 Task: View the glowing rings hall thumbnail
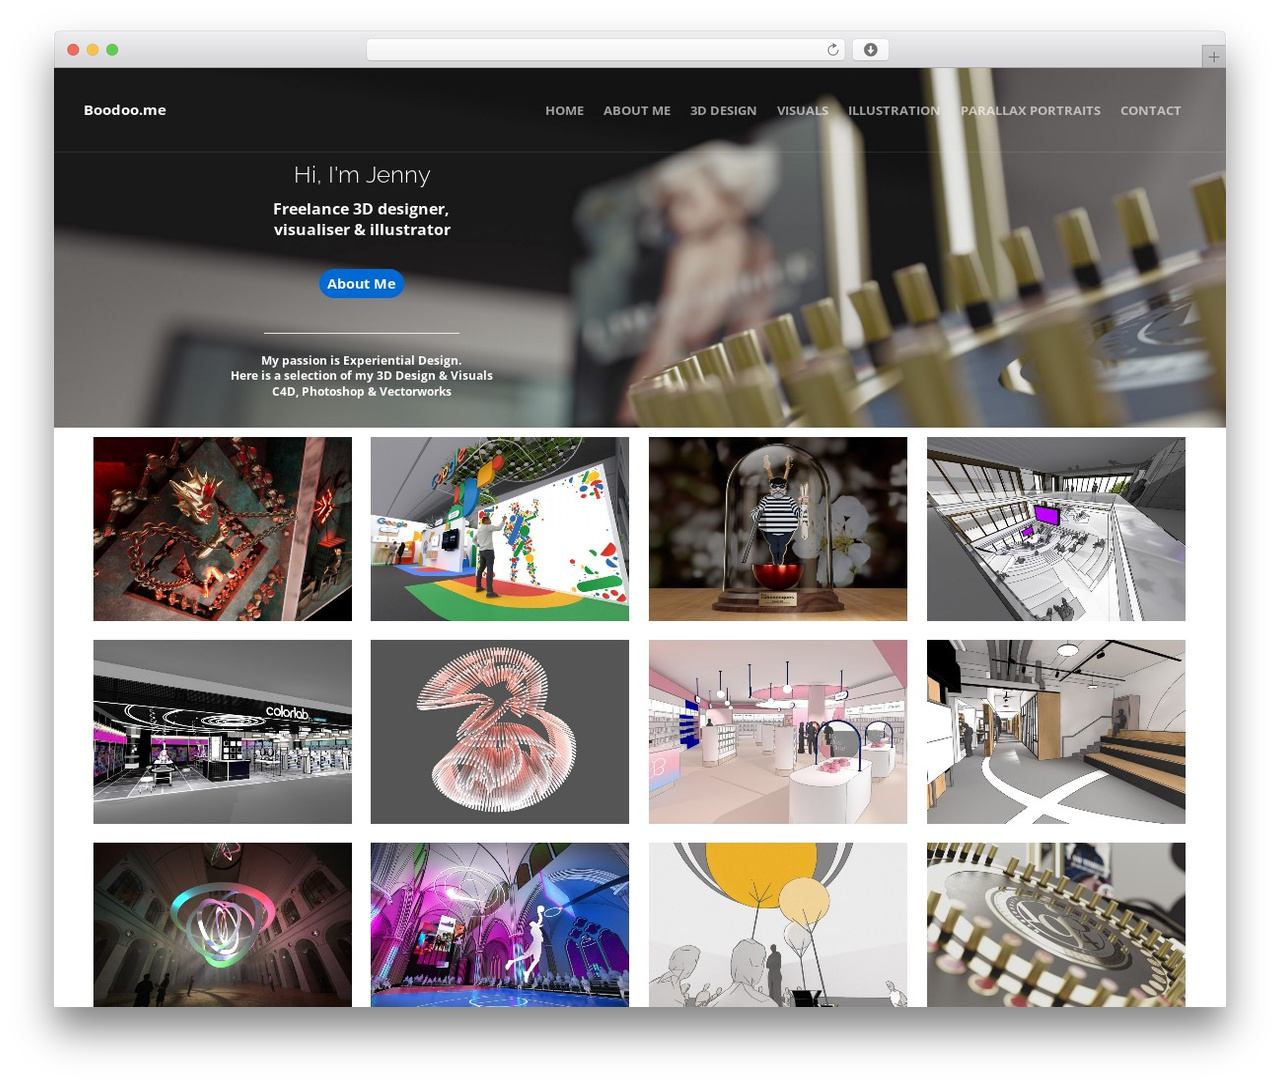coord(222,925)
